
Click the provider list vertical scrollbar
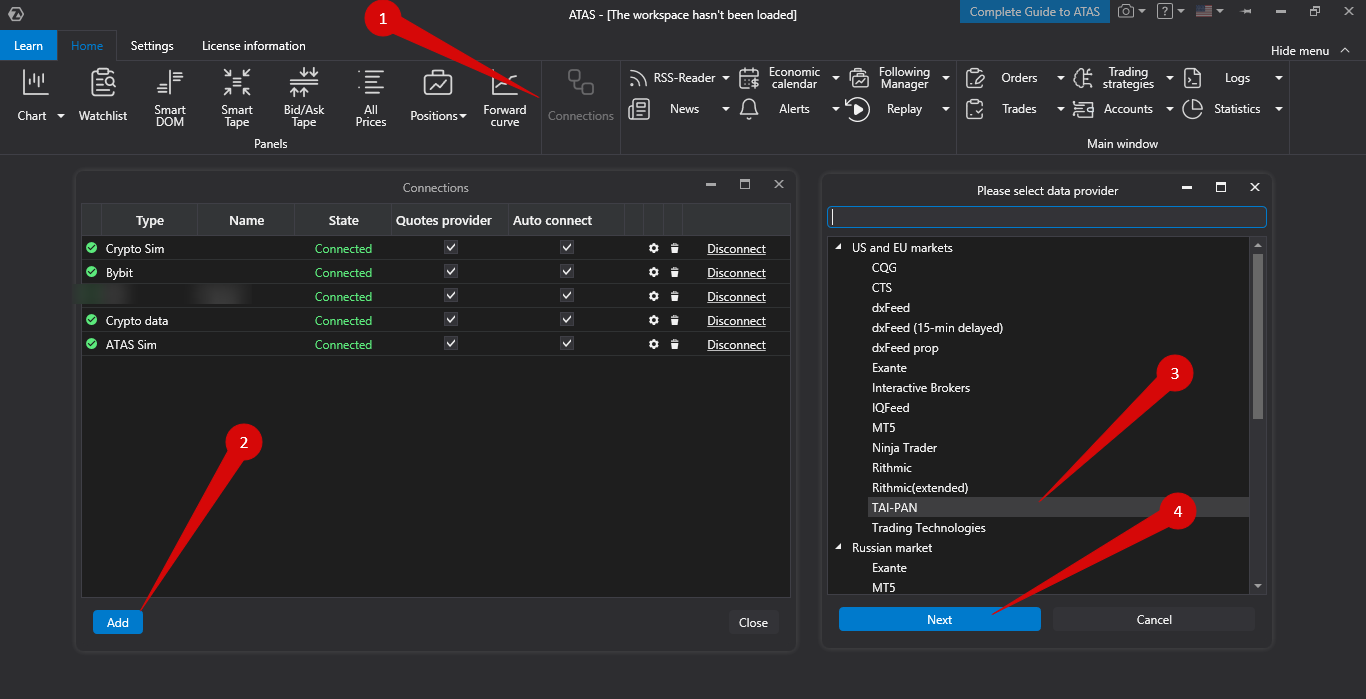[x=1258, y=336]
